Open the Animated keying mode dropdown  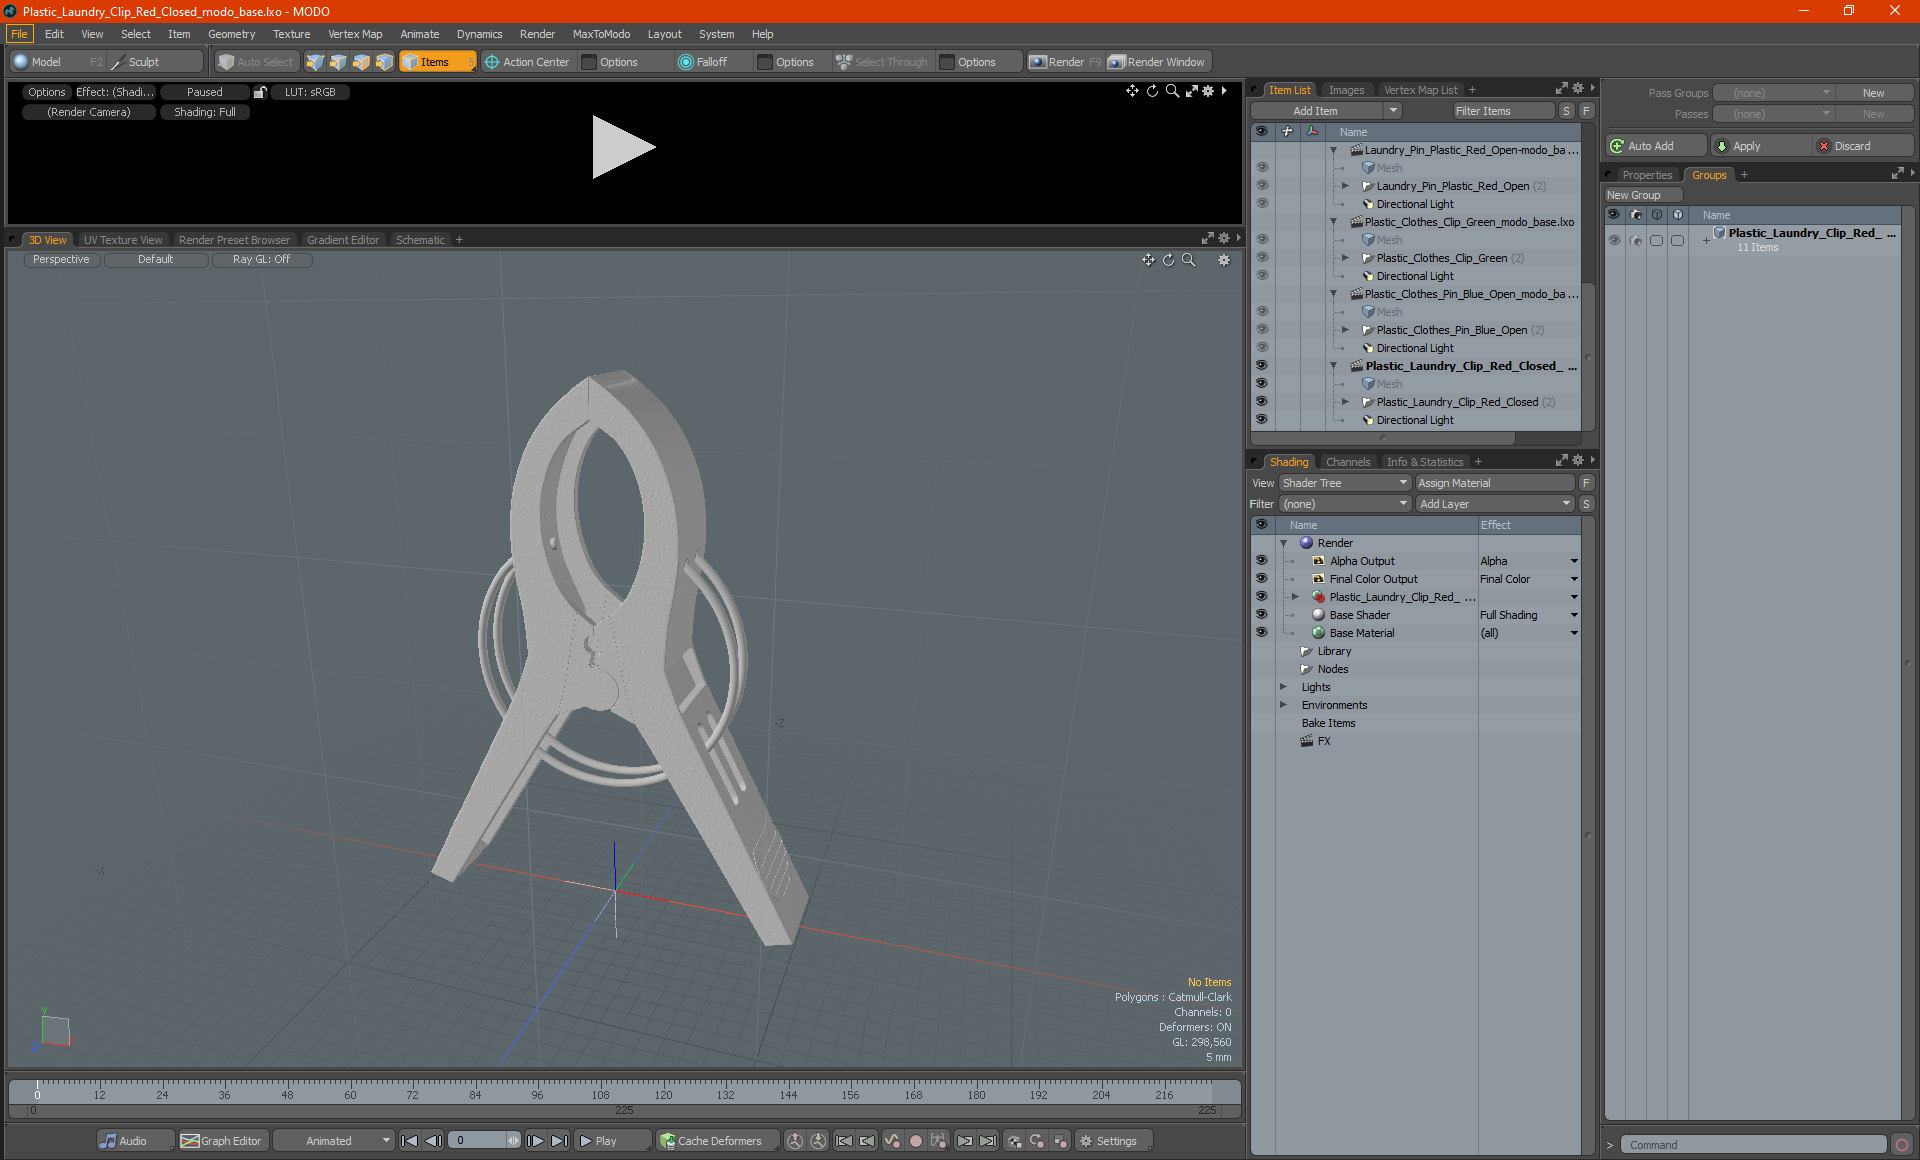click(334, 1141)
